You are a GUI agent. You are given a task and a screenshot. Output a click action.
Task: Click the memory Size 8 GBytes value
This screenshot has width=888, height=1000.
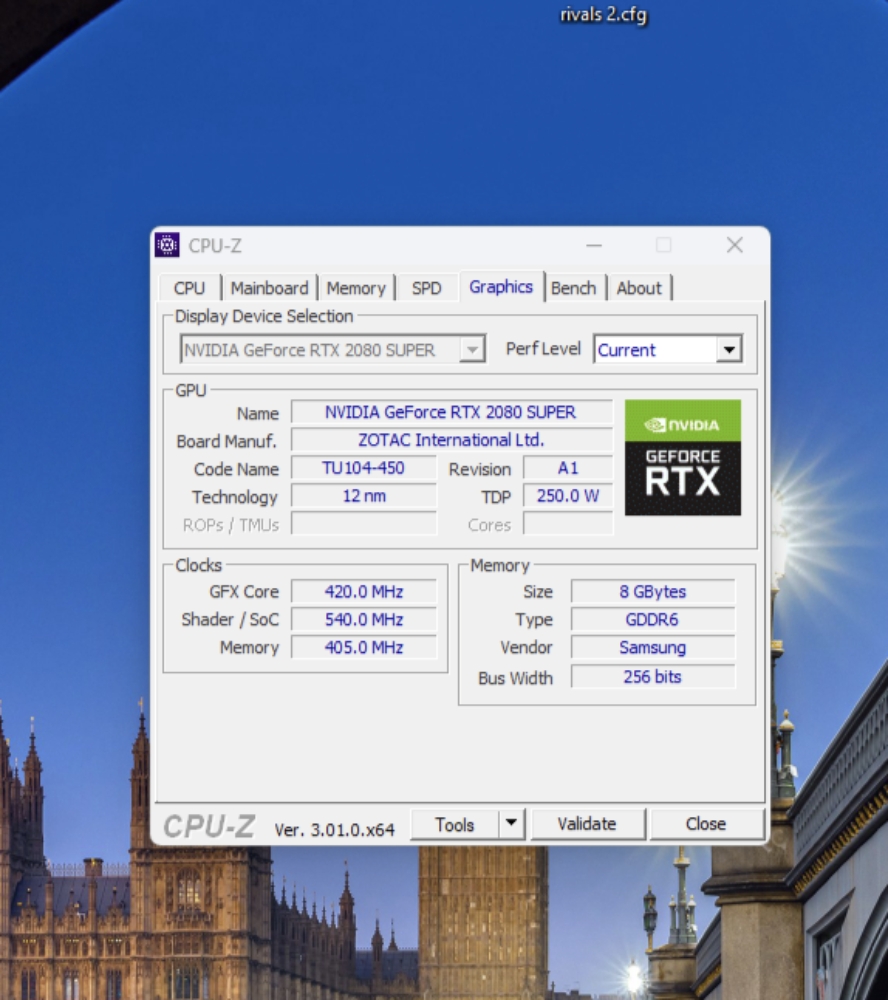[x=653, y=592]
